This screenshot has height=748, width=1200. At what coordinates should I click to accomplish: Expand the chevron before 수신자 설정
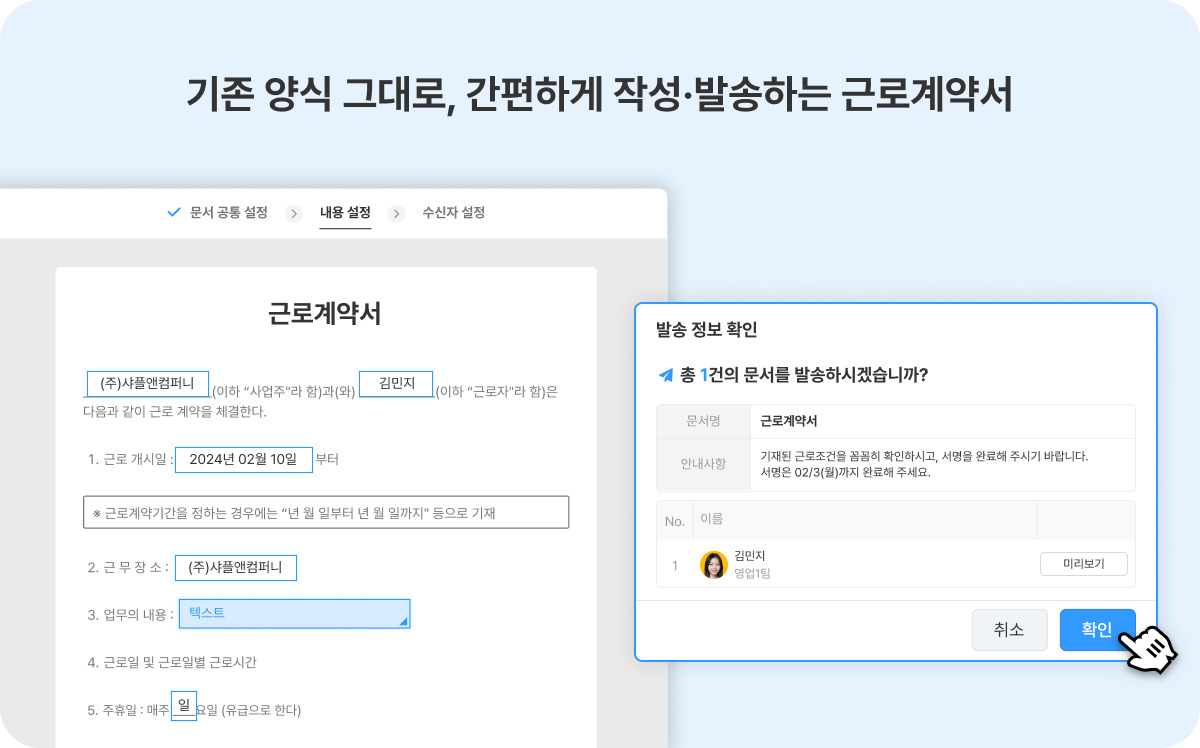[x=397, y=213]
